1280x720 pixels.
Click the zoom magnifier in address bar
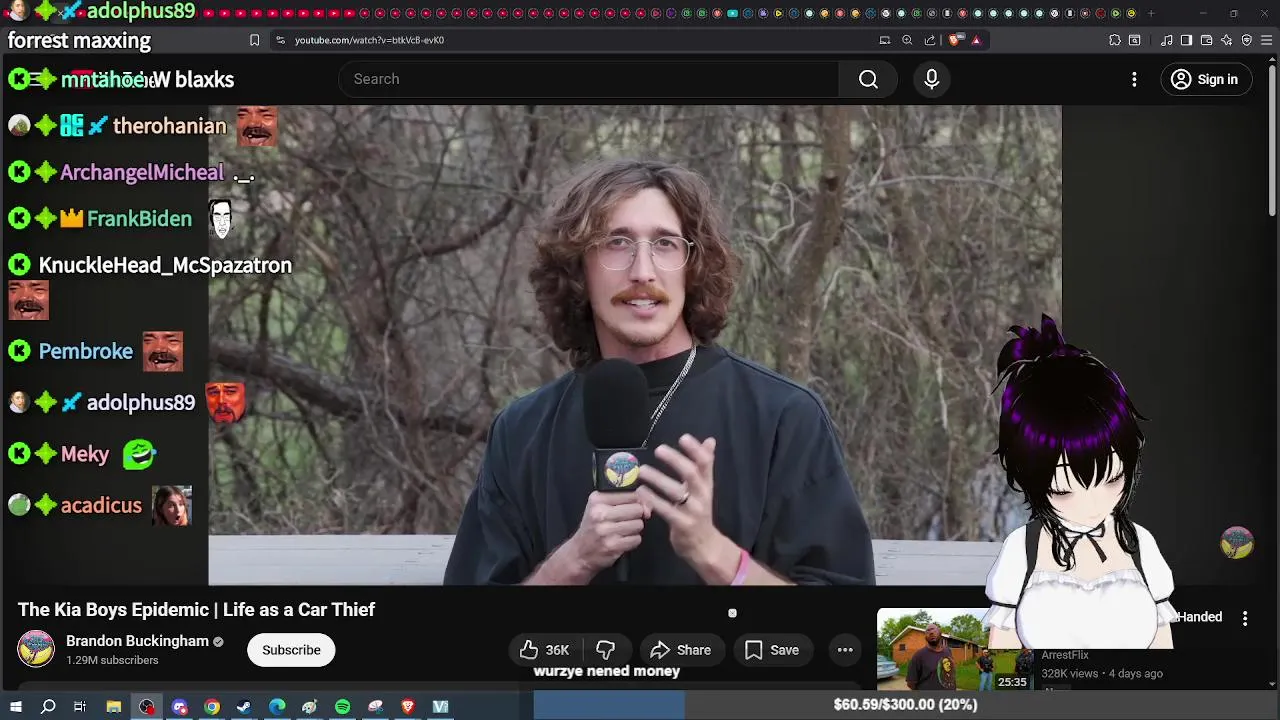coord(907,40)
